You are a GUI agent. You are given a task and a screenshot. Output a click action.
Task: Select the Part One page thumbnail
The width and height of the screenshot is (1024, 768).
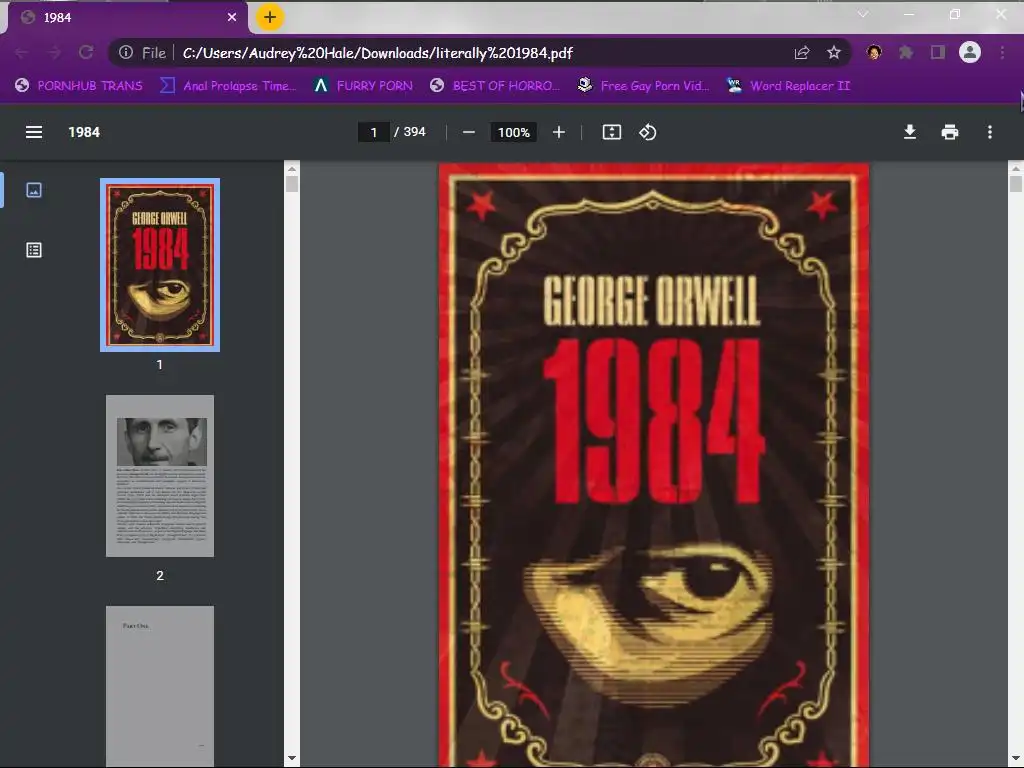pos(160,686)
